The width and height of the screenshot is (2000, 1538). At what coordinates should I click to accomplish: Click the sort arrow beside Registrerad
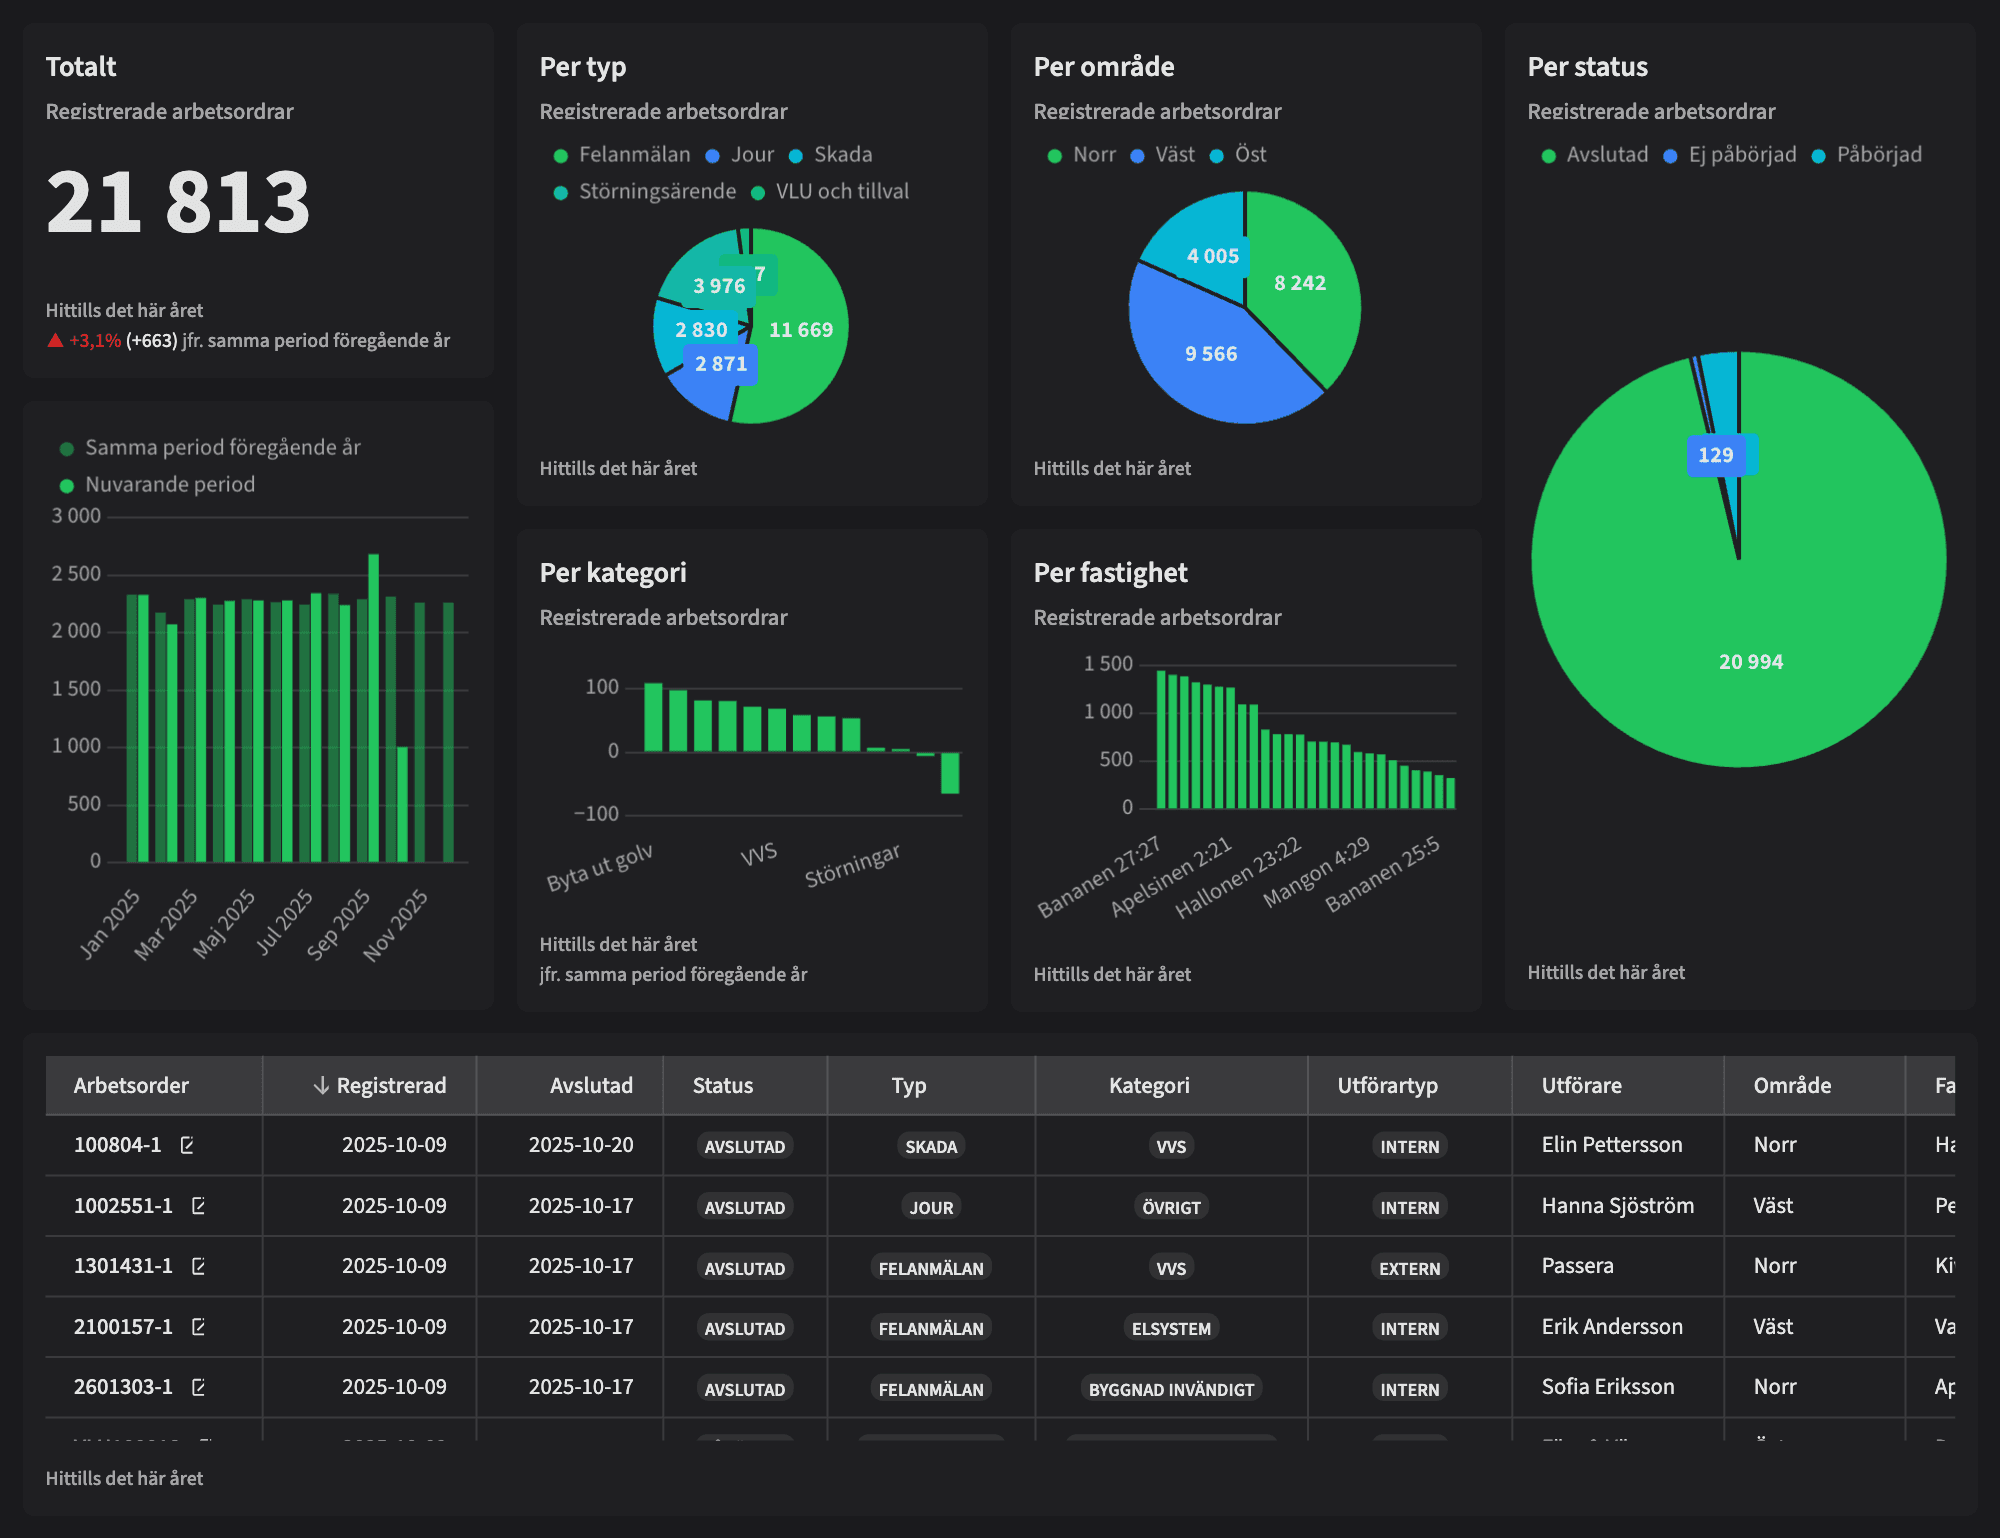[321, 1086]
